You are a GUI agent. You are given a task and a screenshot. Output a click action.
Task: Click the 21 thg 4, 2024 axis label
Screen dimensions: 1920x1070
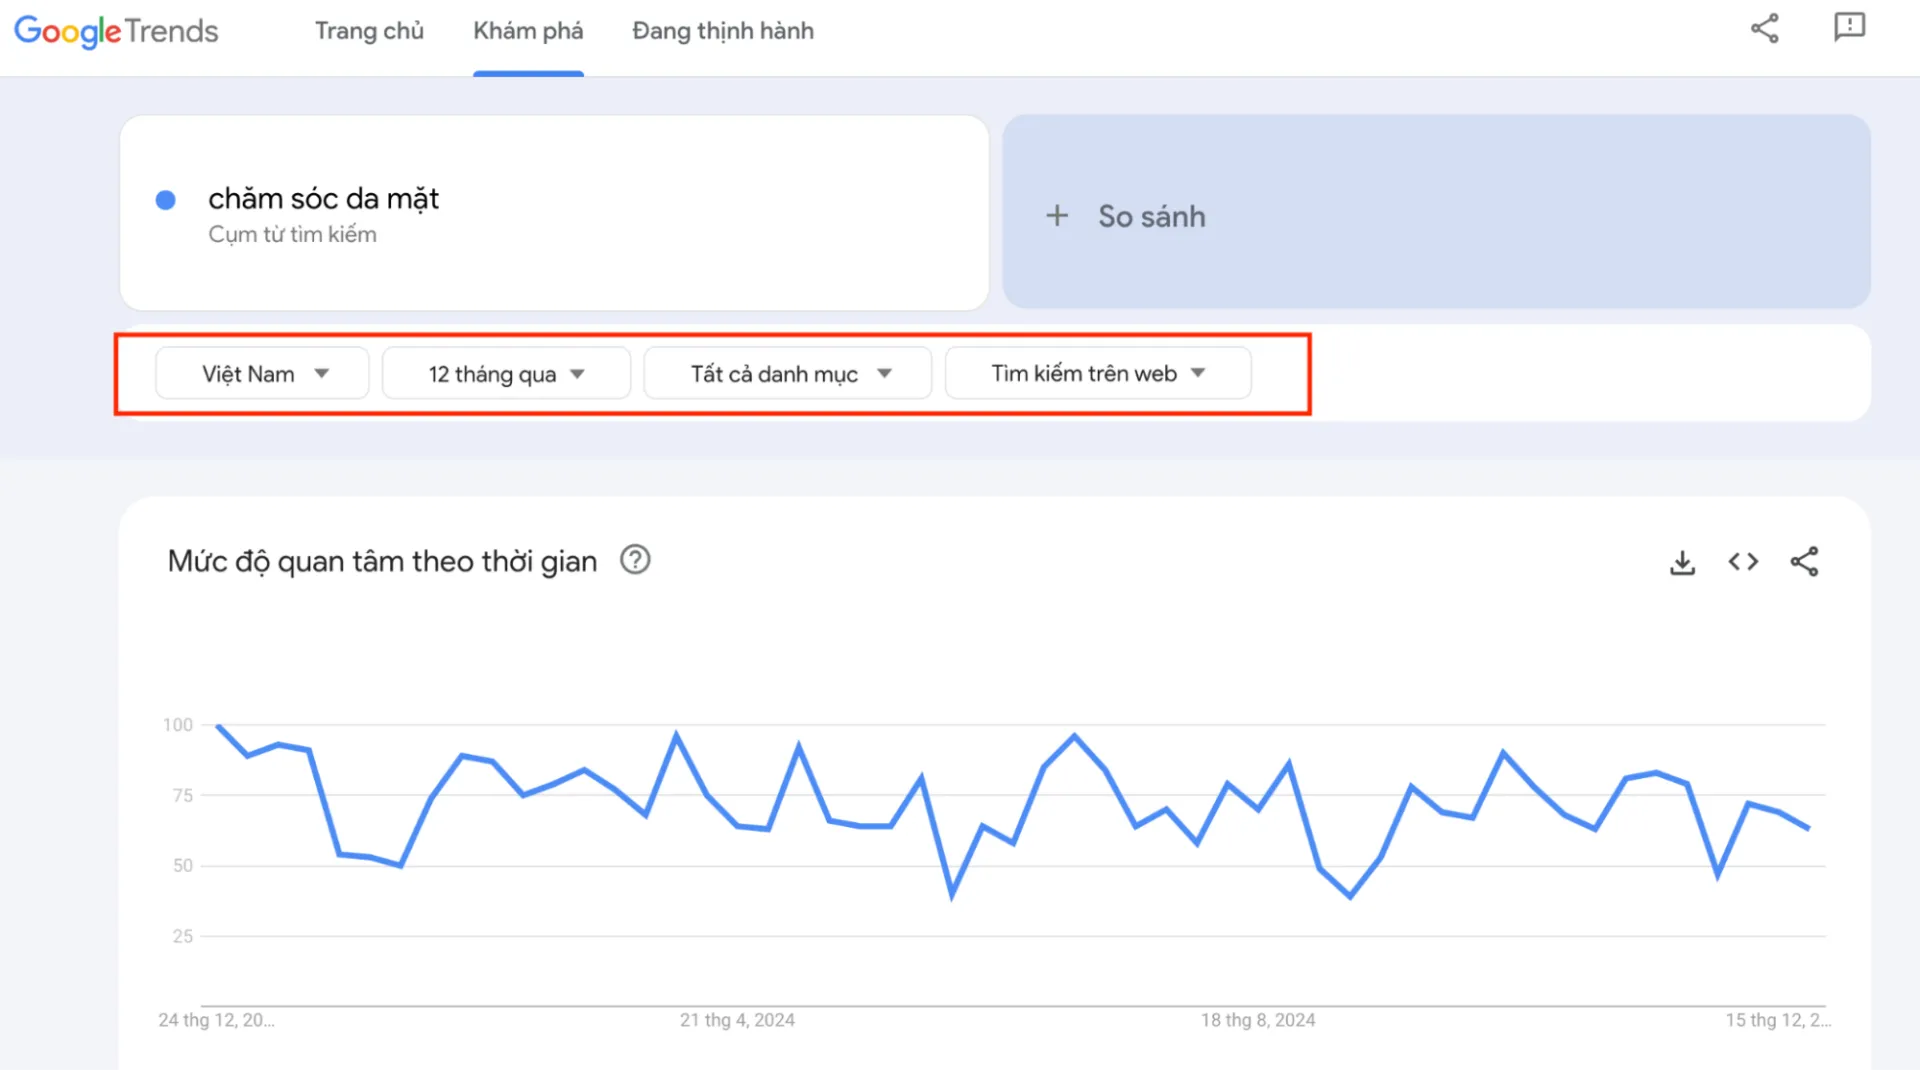coord(737,1020)
